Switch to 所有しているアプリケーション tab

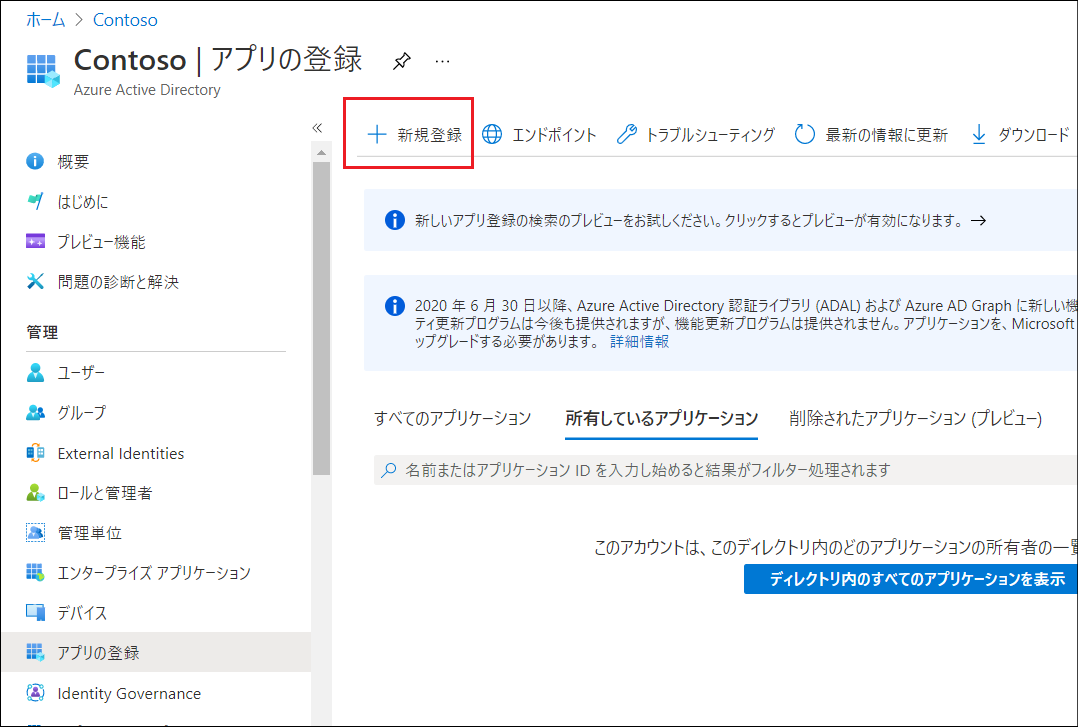[661, 418]
